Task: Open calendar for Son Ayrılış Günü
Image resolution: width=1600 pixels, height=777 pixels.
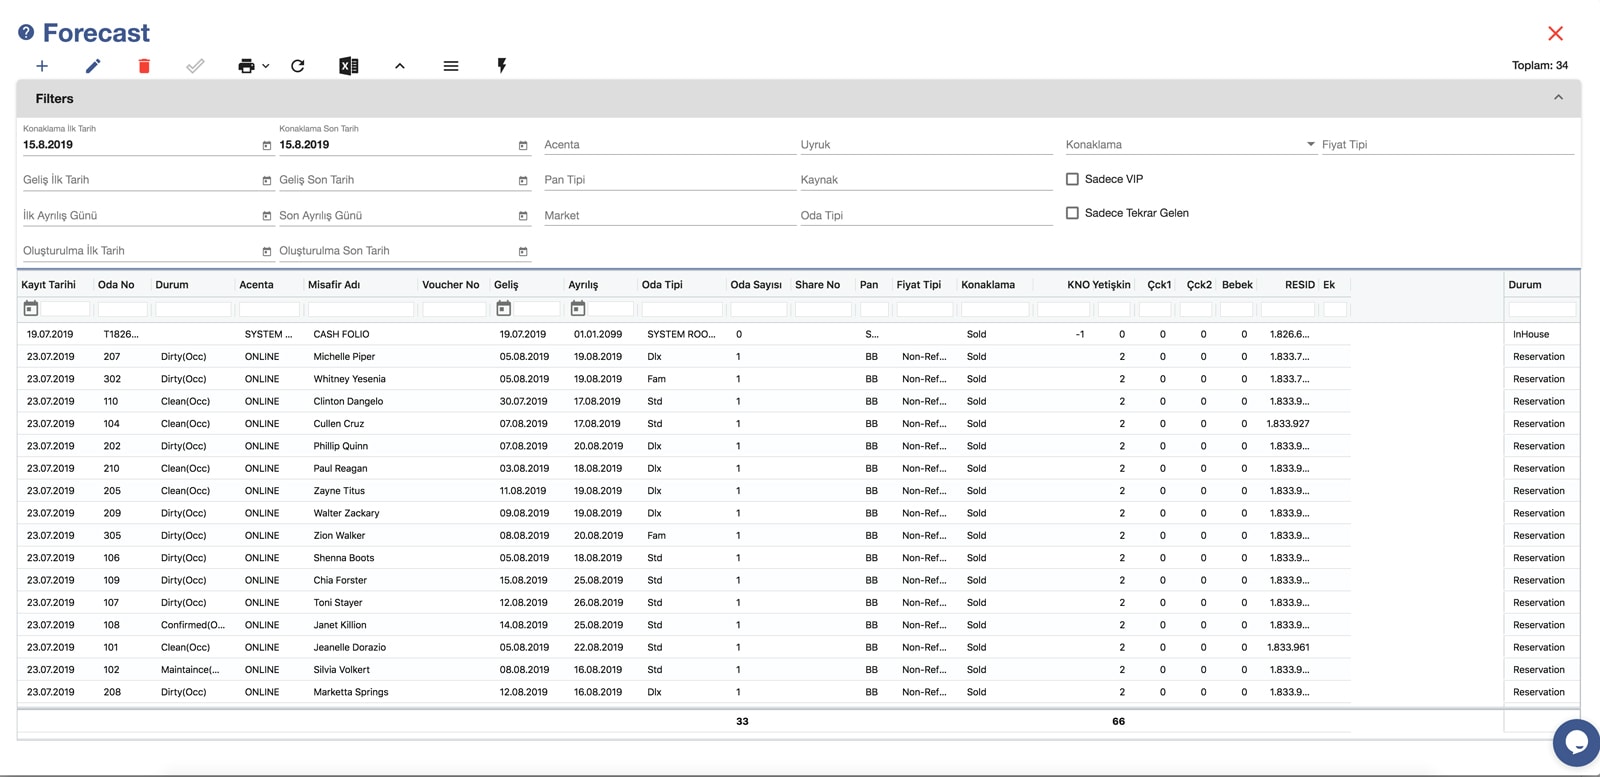Action: 523,216
